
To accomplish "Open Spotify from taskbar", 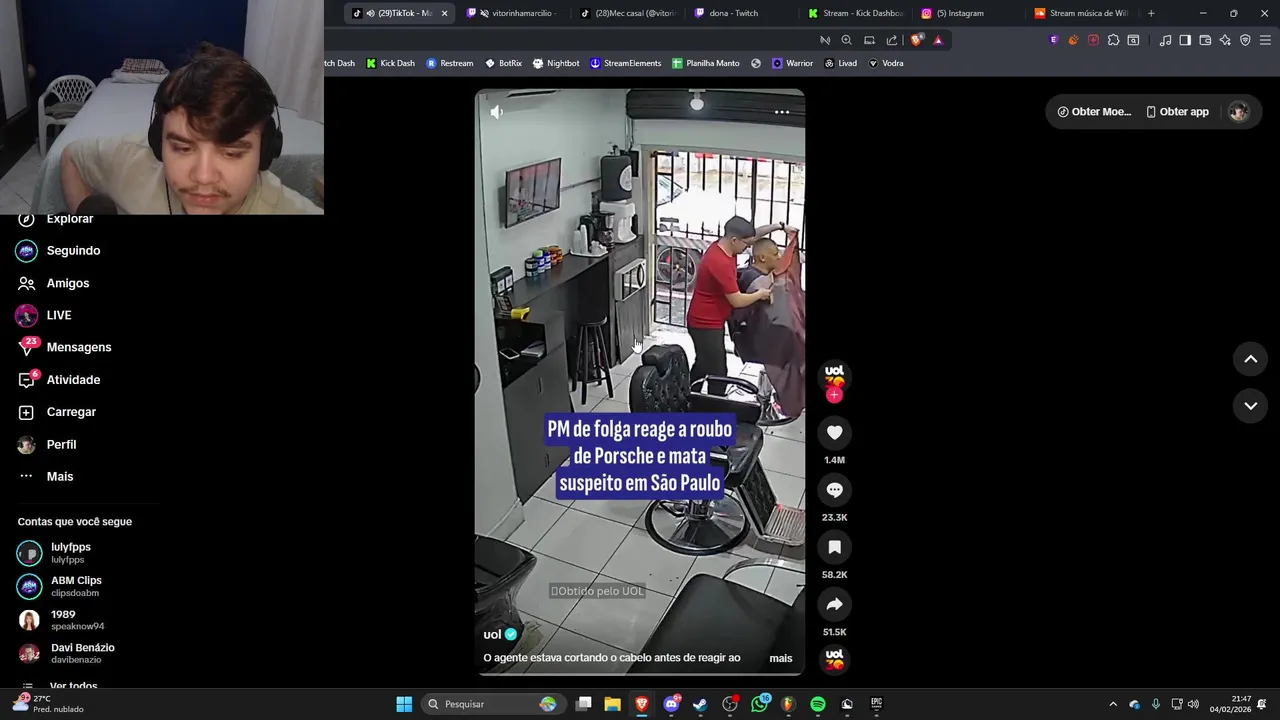I will coord(818,704).
